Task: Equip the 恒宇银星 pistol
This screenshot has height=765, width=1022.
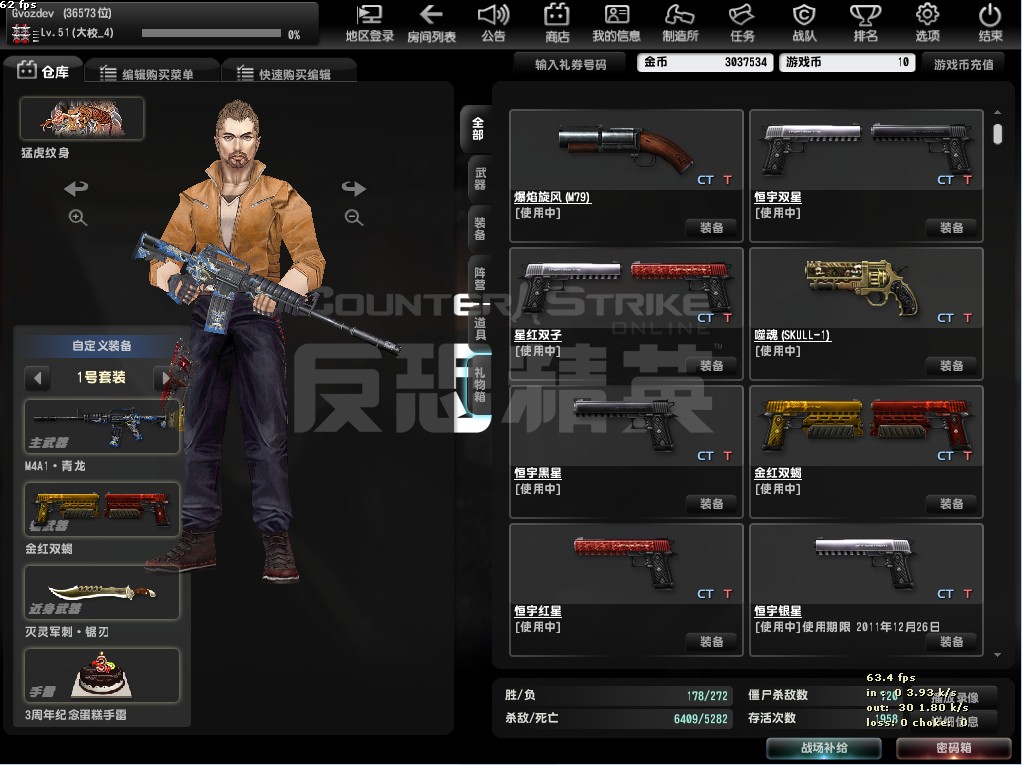Action: click(951, 642)
